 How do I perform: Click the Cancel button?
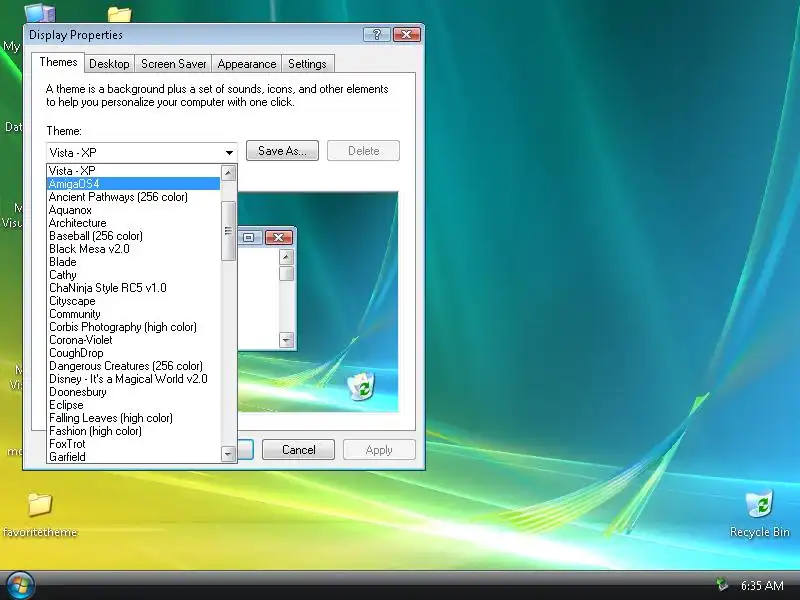click(298, 449)
